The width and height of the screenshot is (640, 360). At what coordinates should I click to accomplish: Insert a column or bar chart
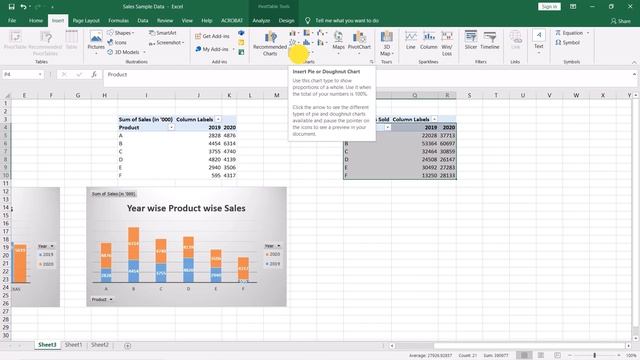(x=294, y=33)
